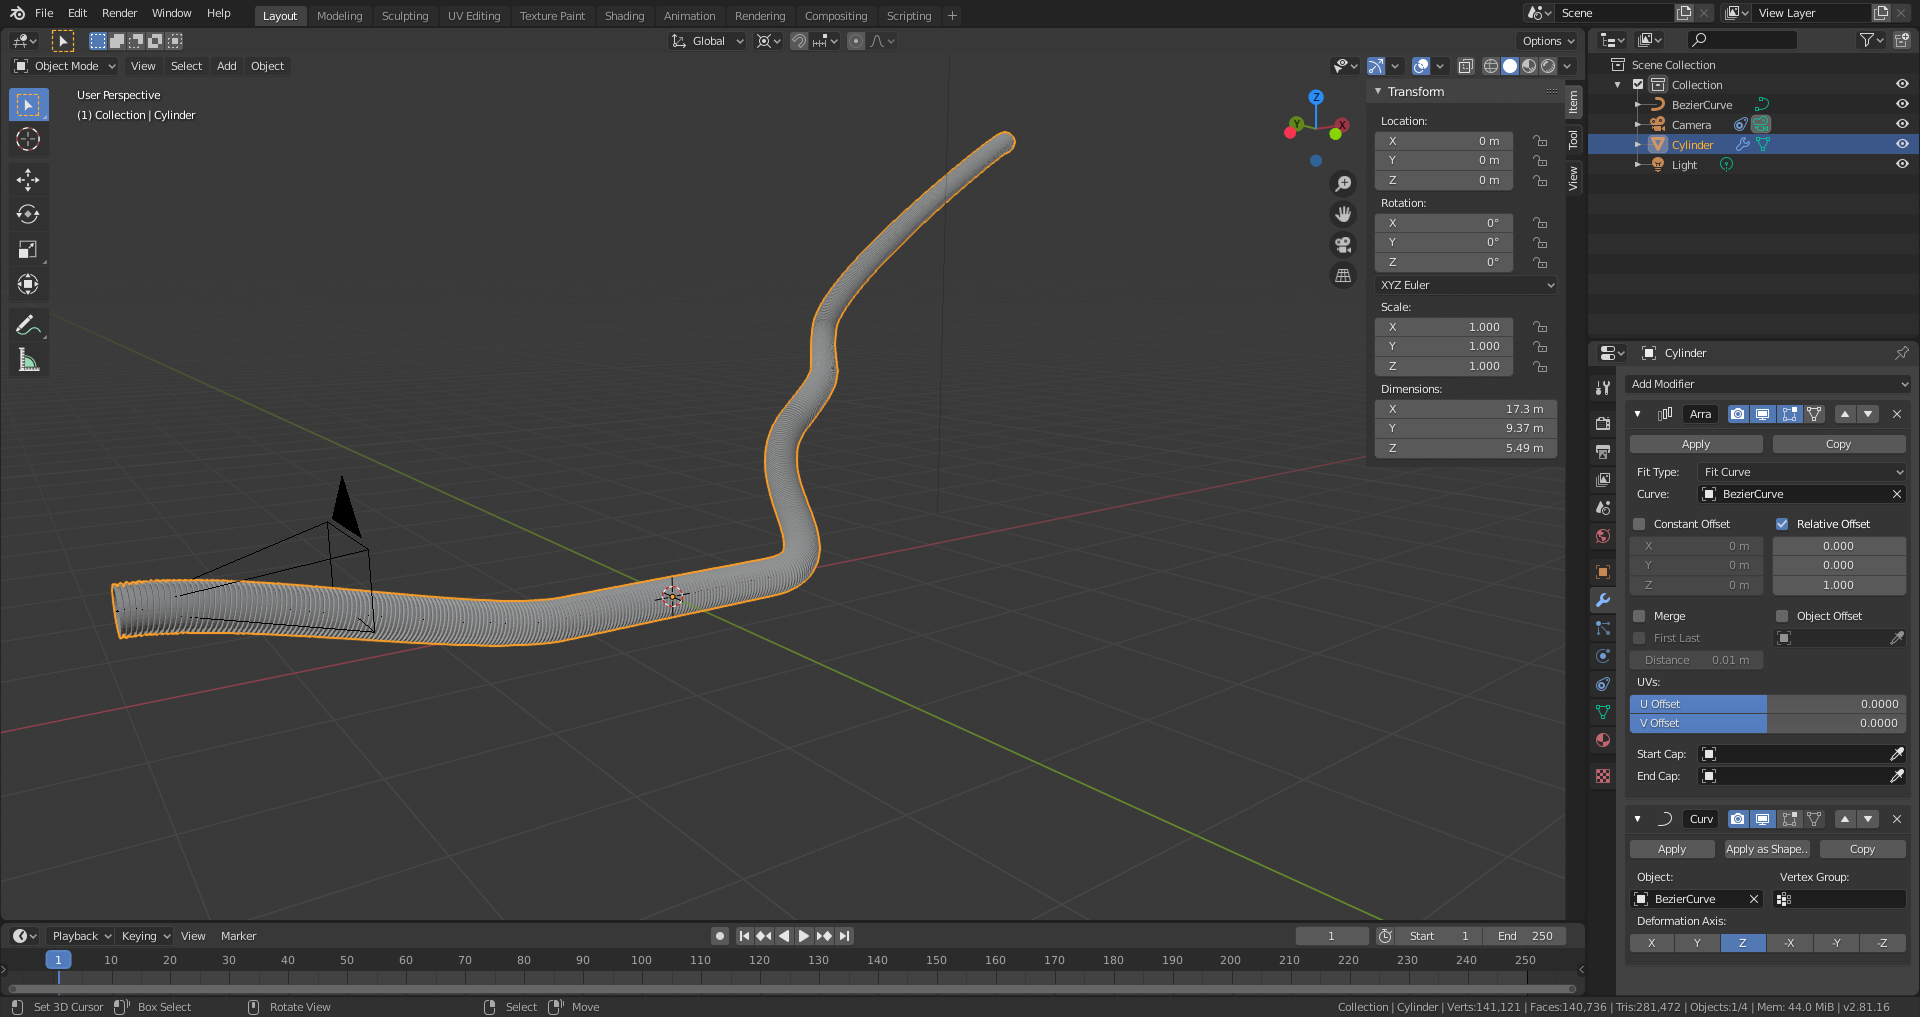Click Apply as Shape Key button
Screen dimensions: 1920x1017
(1767, 849)
